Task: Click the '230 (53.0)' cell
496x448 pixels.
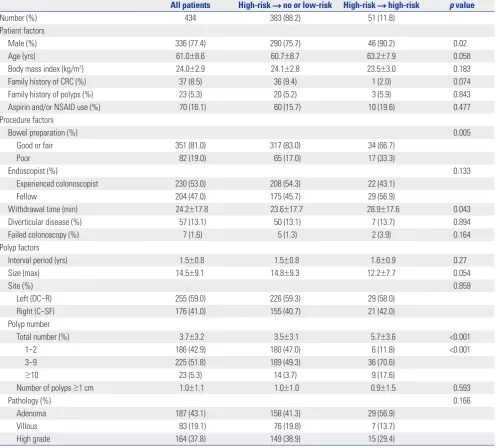Action: tap(191, 184)
